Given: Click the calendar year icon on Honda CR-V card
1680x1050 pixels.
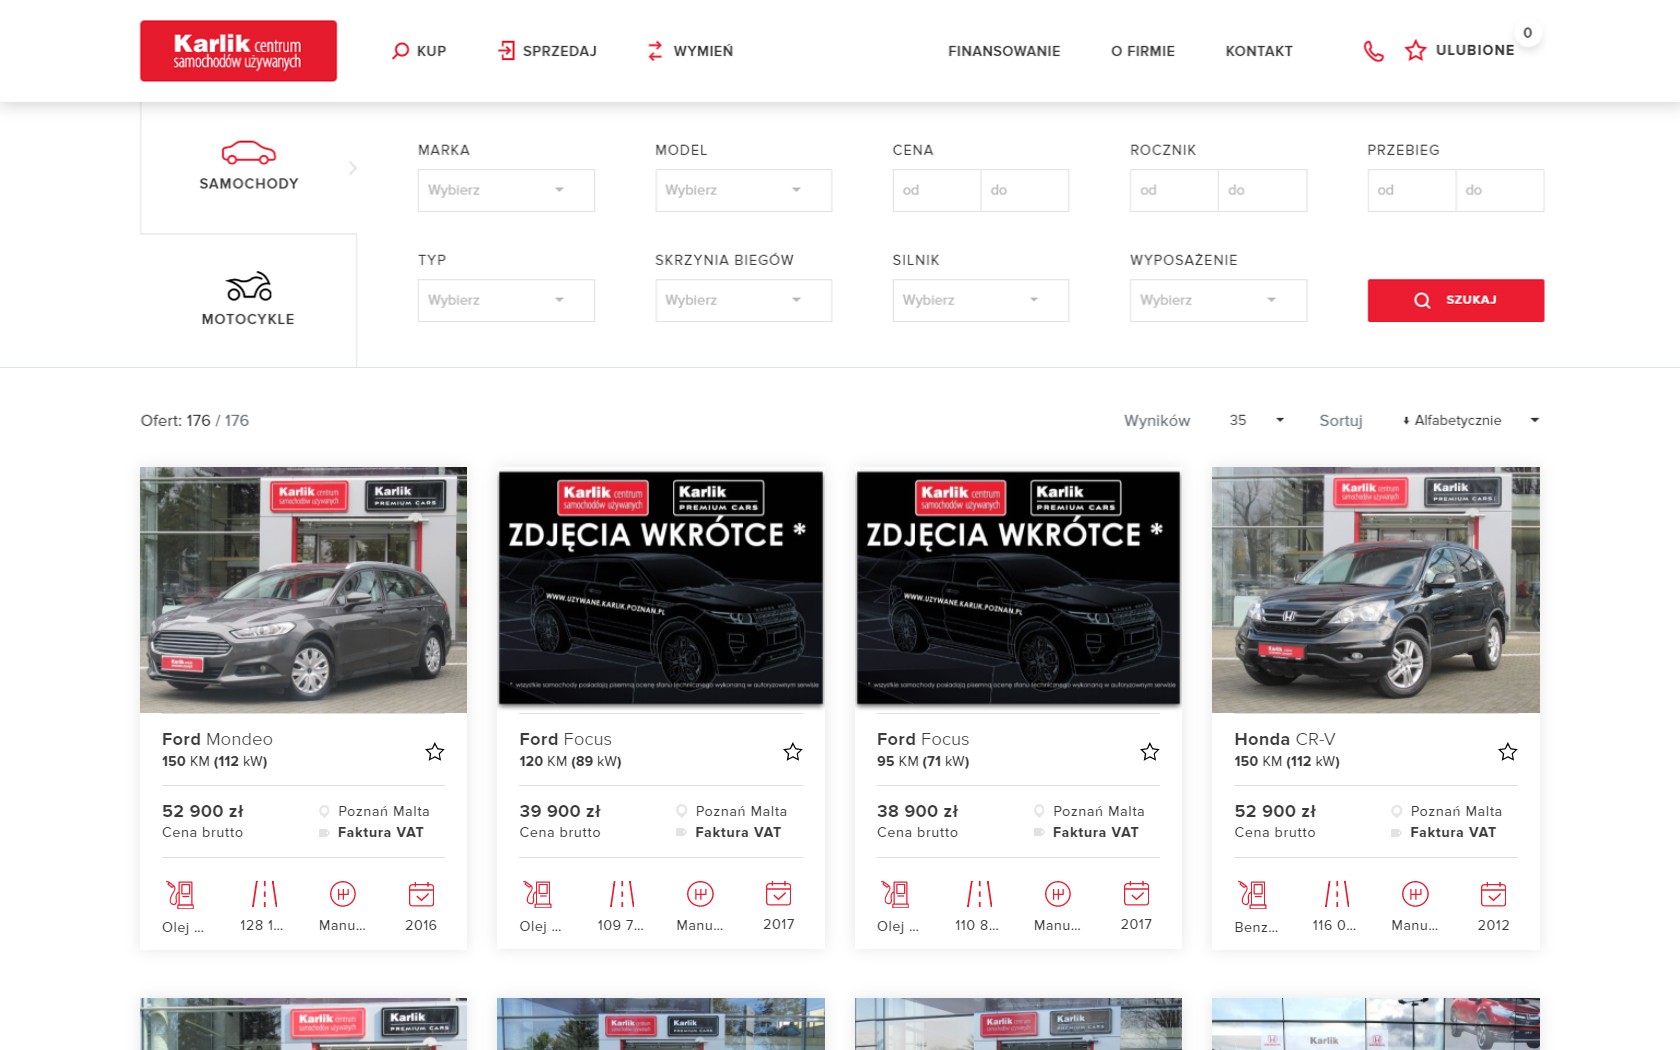Looking at the screenshot, I should (1493, 894).
